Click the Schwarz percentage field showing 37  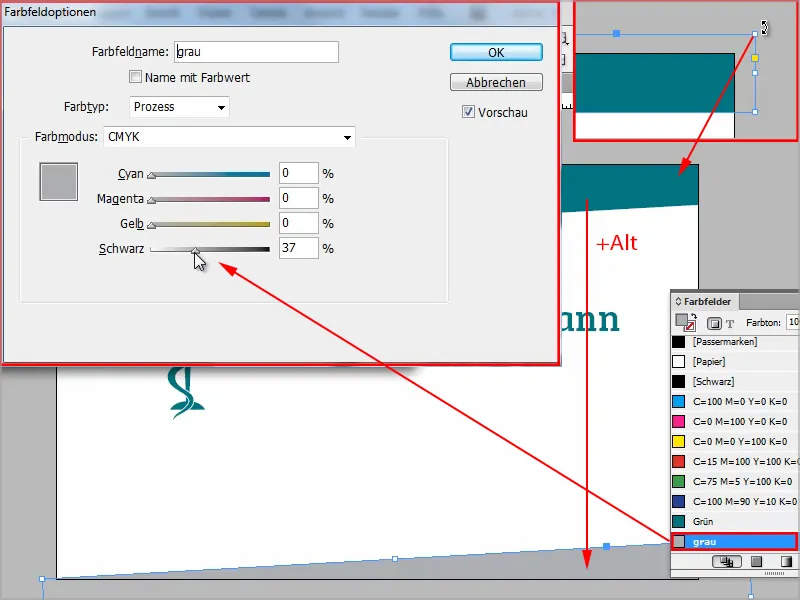[298, 248]
